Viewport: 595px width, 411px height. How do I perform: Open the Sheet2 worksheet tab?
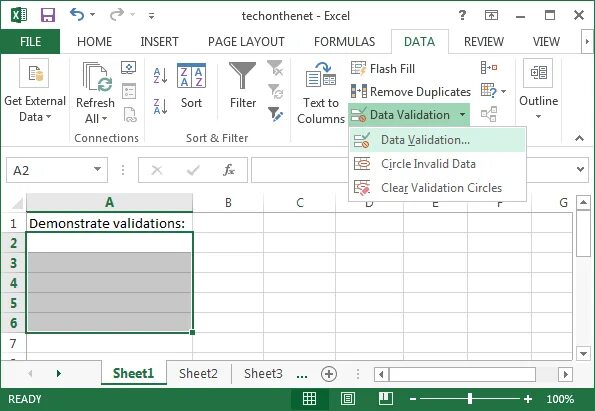click(x=198, y=373)
